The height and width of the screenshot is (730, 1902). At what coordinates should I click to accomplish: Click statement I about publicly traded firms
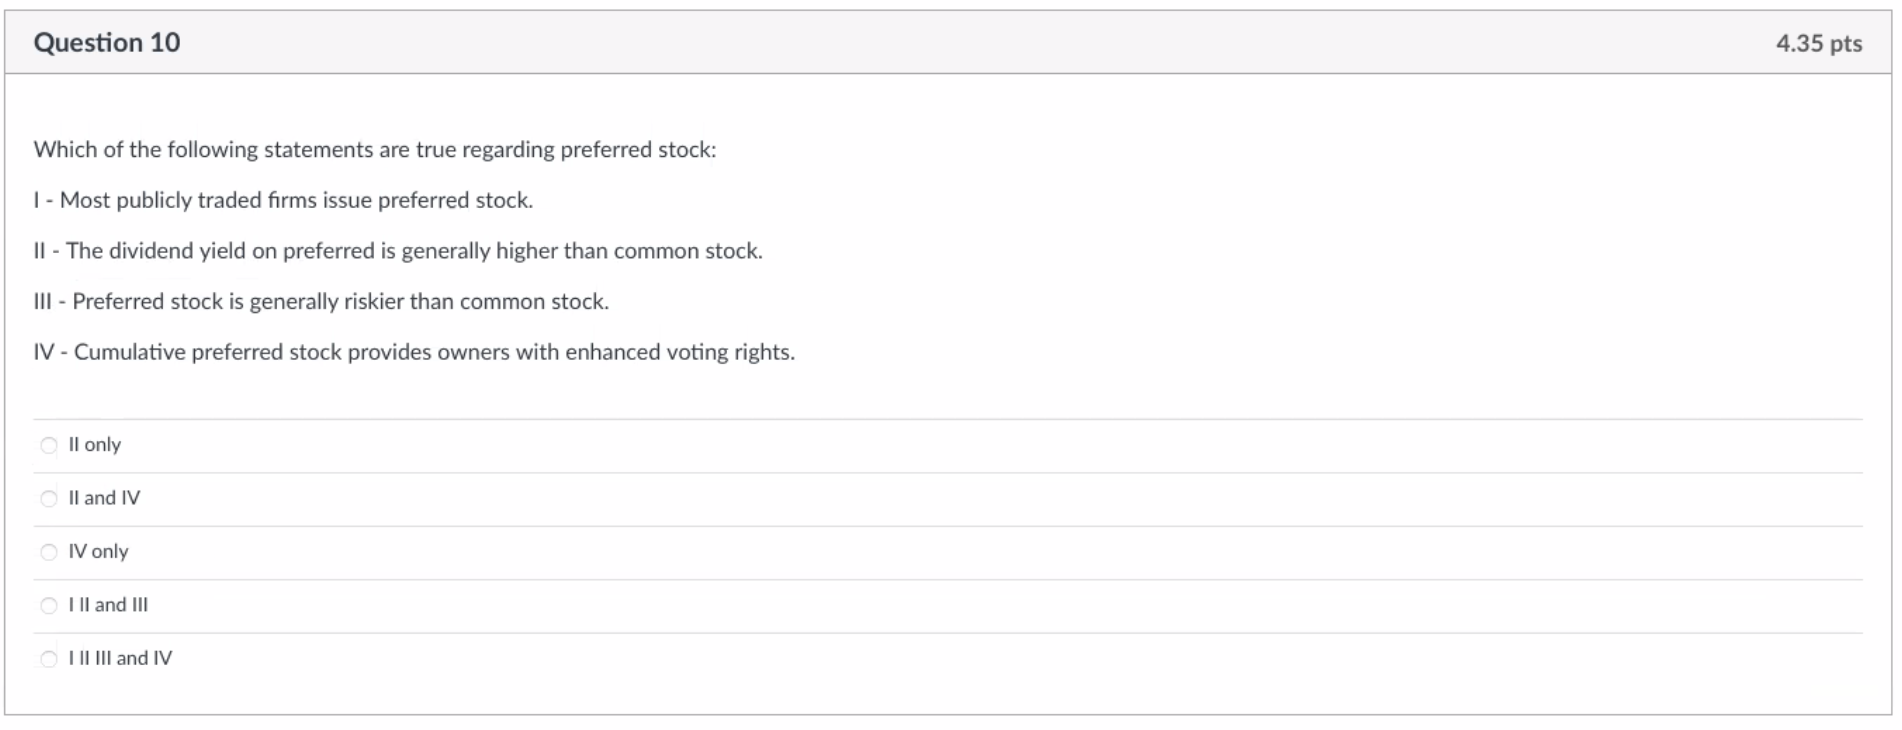pos(283,200)
